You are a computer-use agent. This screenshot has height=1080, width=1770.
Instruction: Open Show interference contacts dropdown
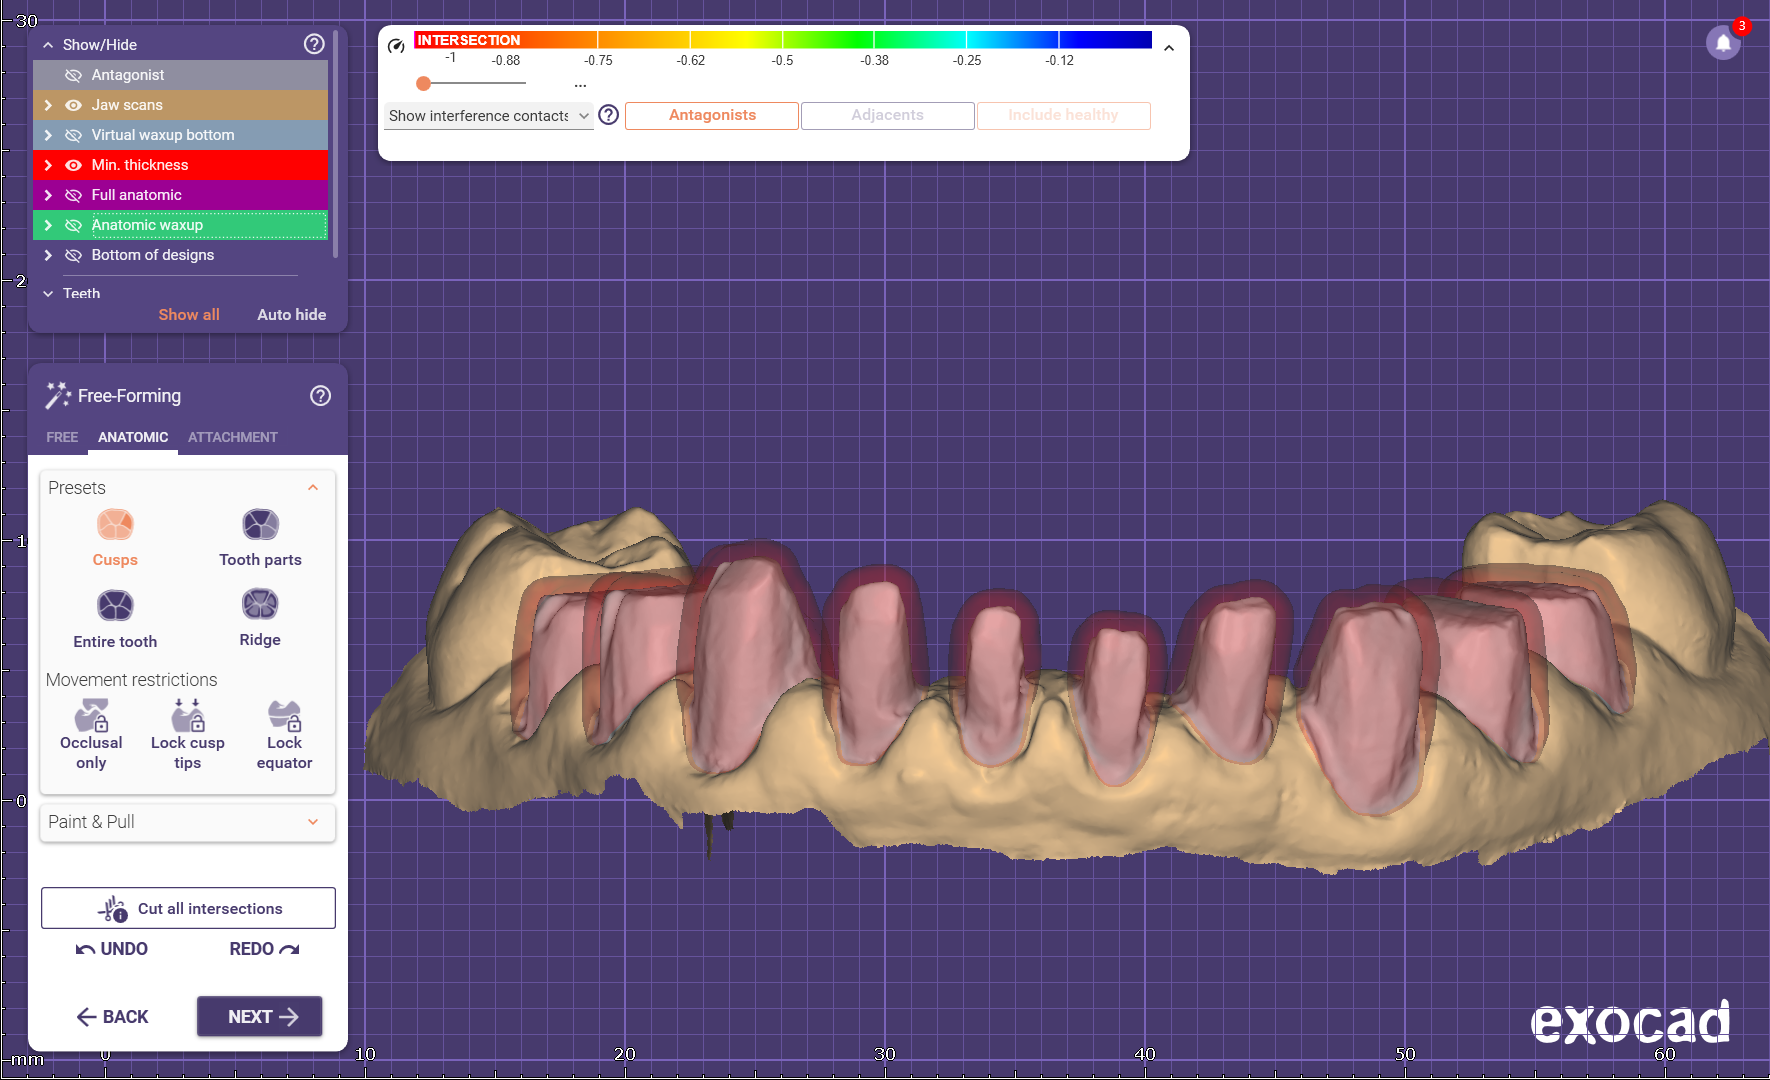coord(488,116)
